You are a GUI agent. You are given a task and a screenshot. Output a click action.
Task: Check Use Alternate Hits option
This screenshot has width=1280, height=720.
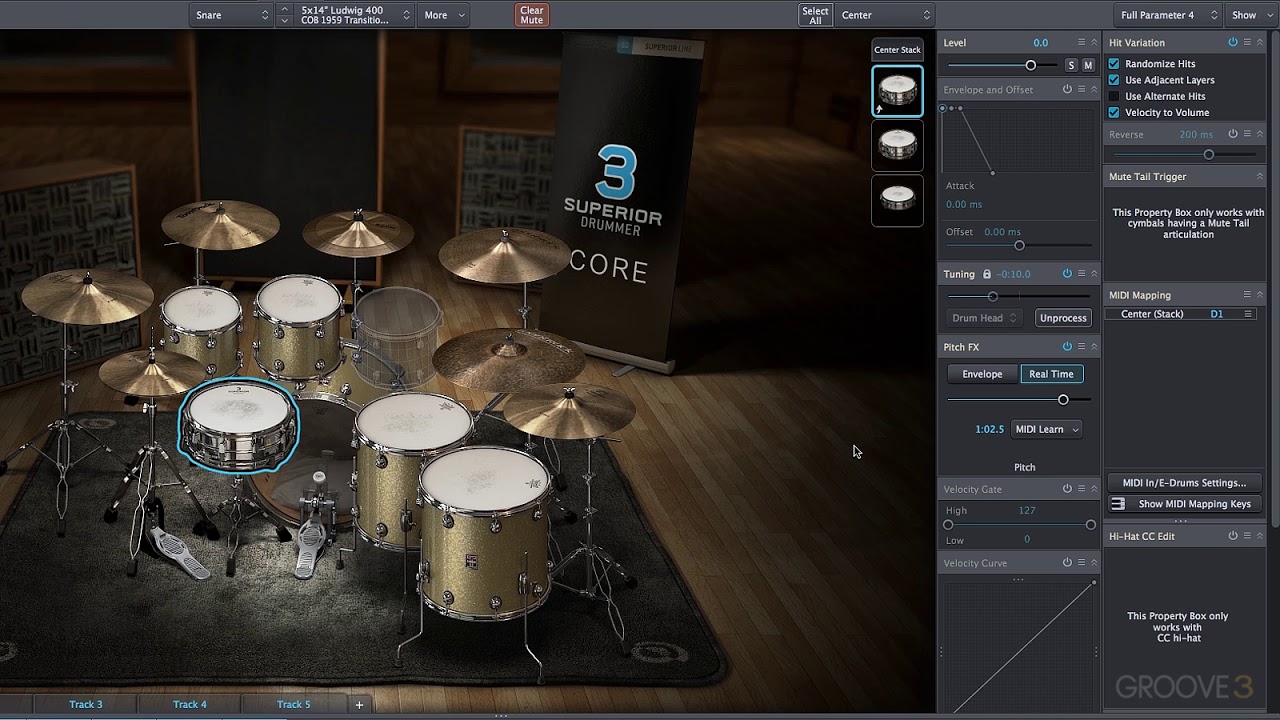click(x=1114, y=96)
